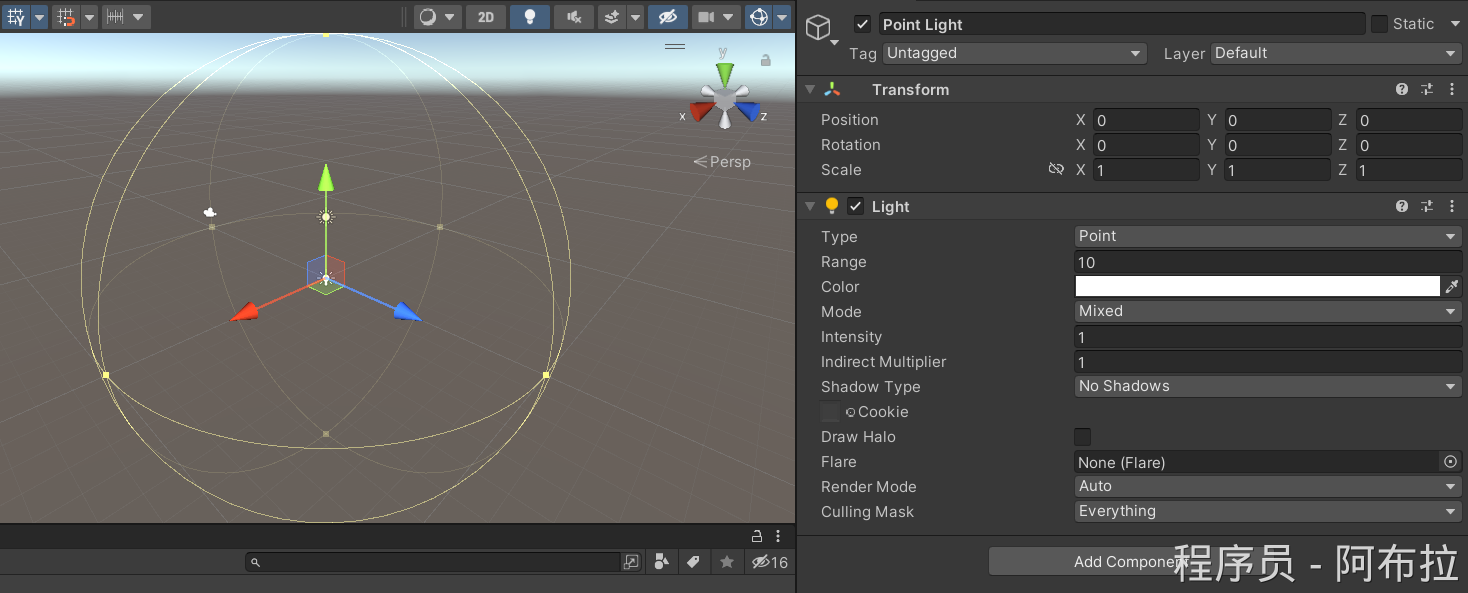Toggle scene audio mute button
The height and width of the screenshot is (593, 1468).
(573, 17)
